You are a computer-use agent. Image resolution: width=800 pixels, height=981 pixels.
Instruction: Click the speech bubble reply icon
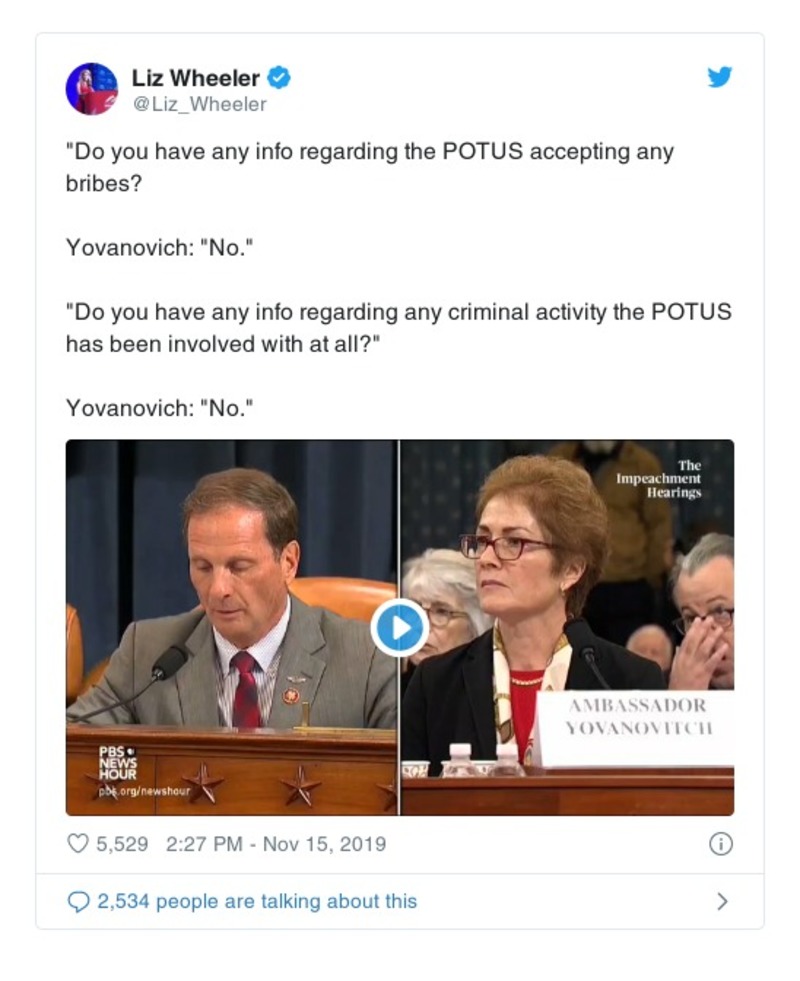pyautogui.click(x=77, y=901)
